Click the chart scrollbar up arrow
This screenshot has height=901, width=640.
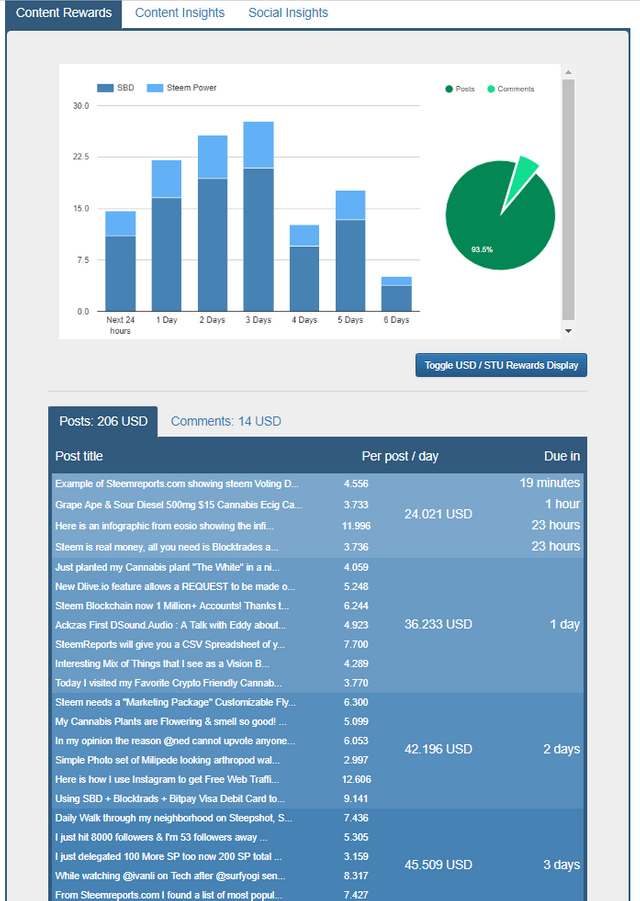[568, 72]
